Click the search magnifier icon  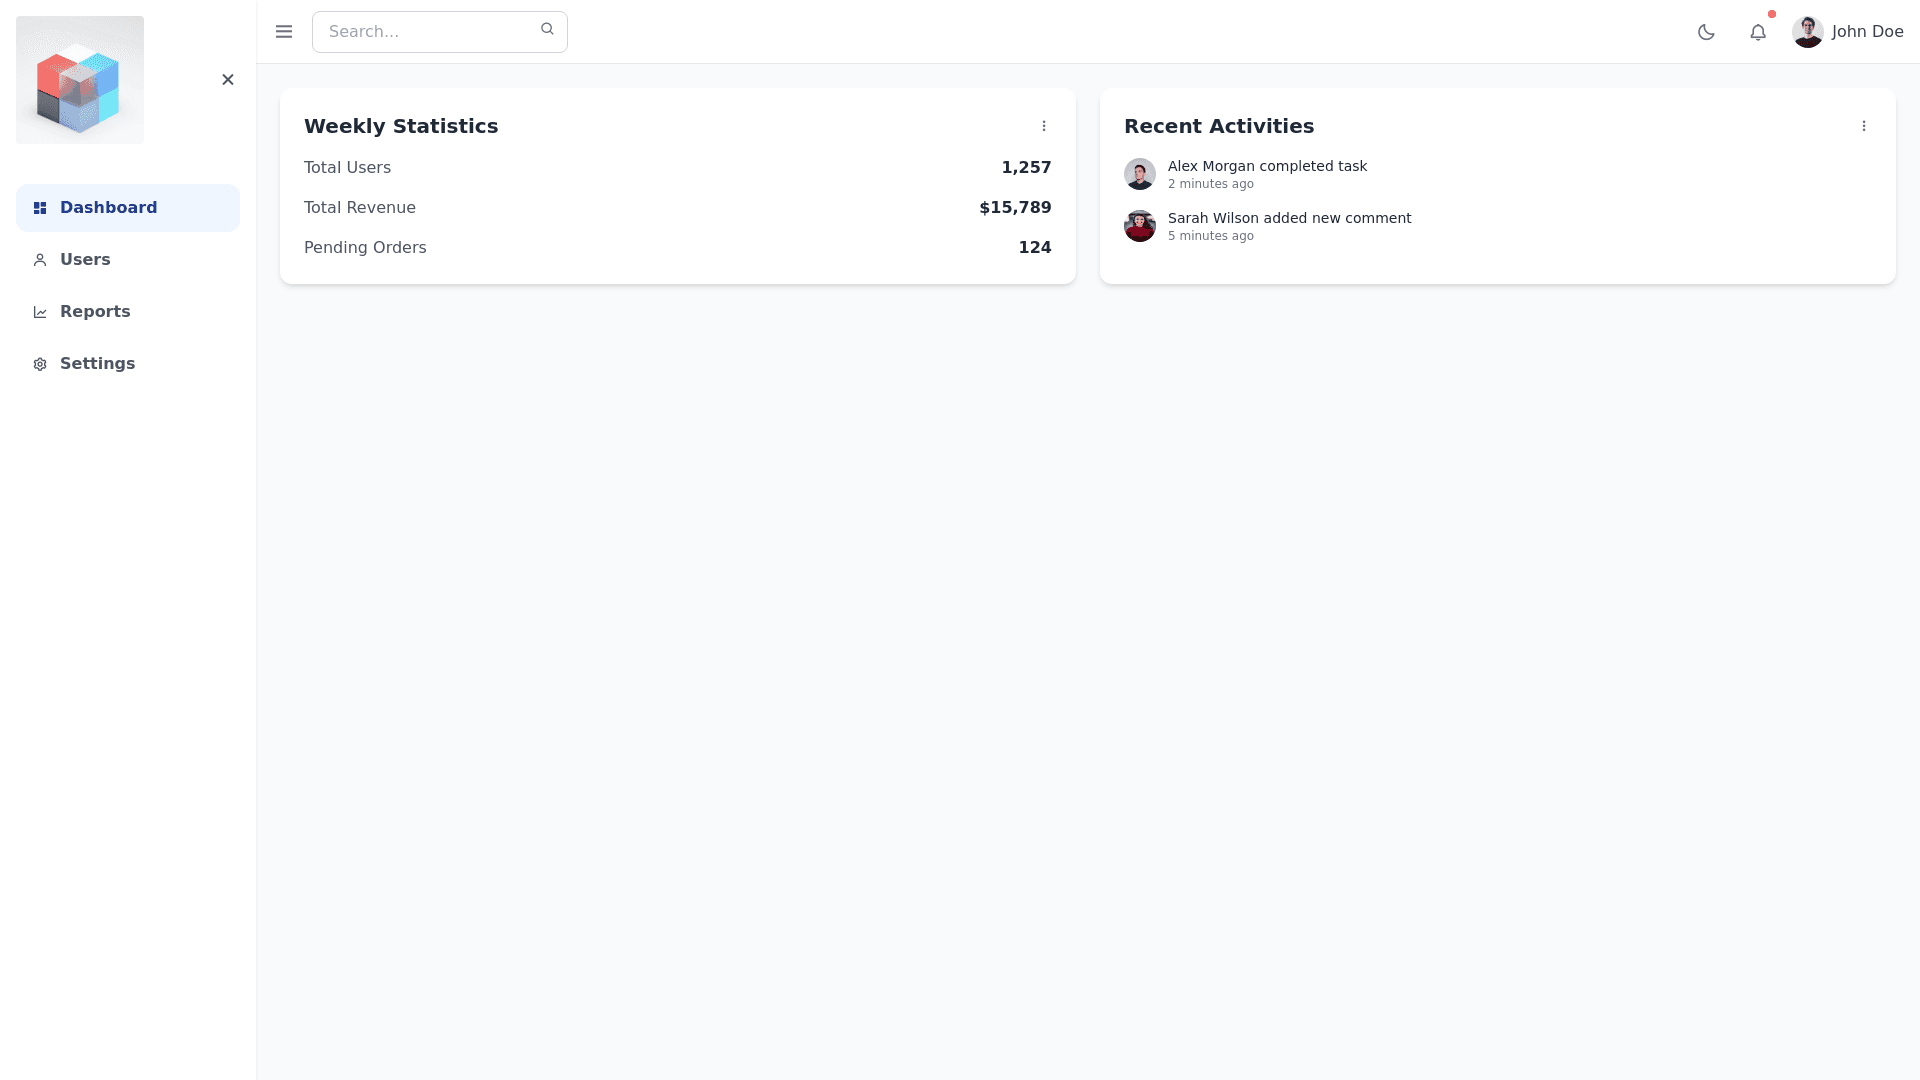(x=547, y=30)
